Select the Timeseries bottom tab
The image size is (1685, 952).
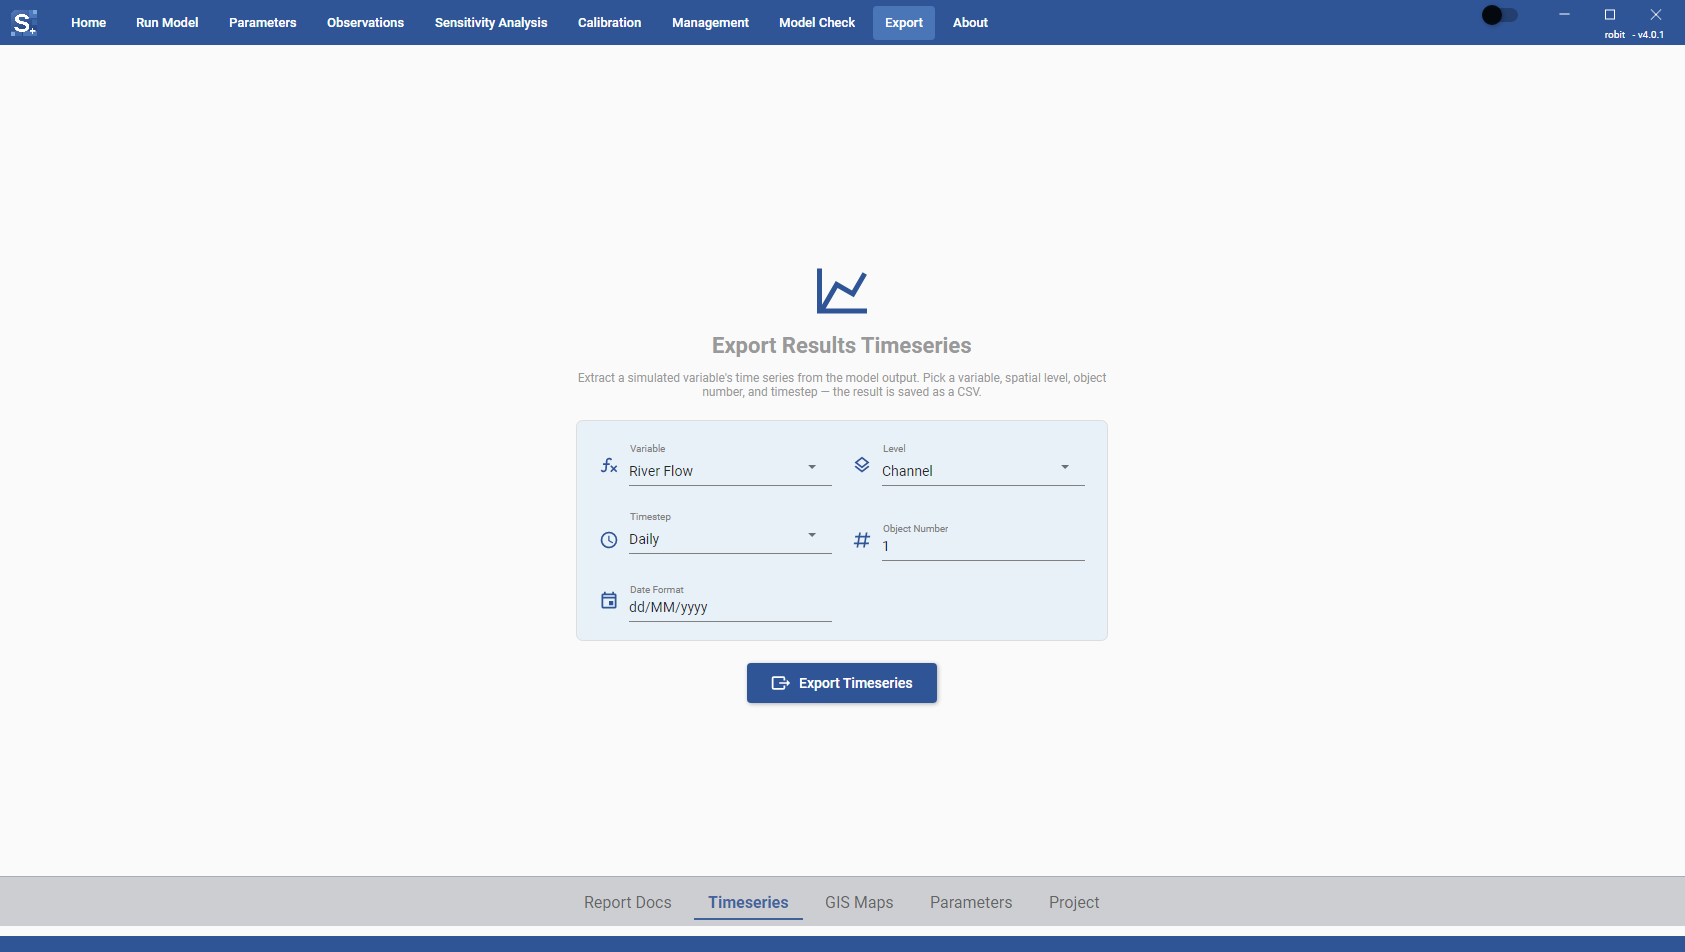click(748, 902)
